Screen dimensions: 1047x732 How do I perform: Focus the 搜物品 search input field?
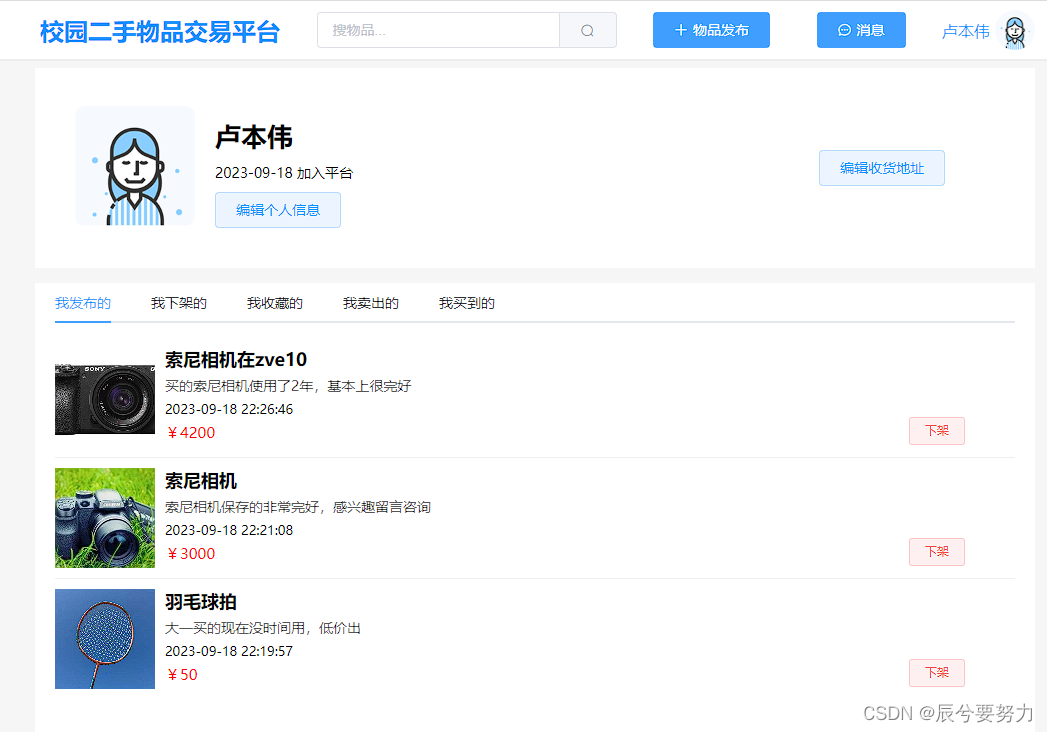pyautogui.click(x=438, y=30)
